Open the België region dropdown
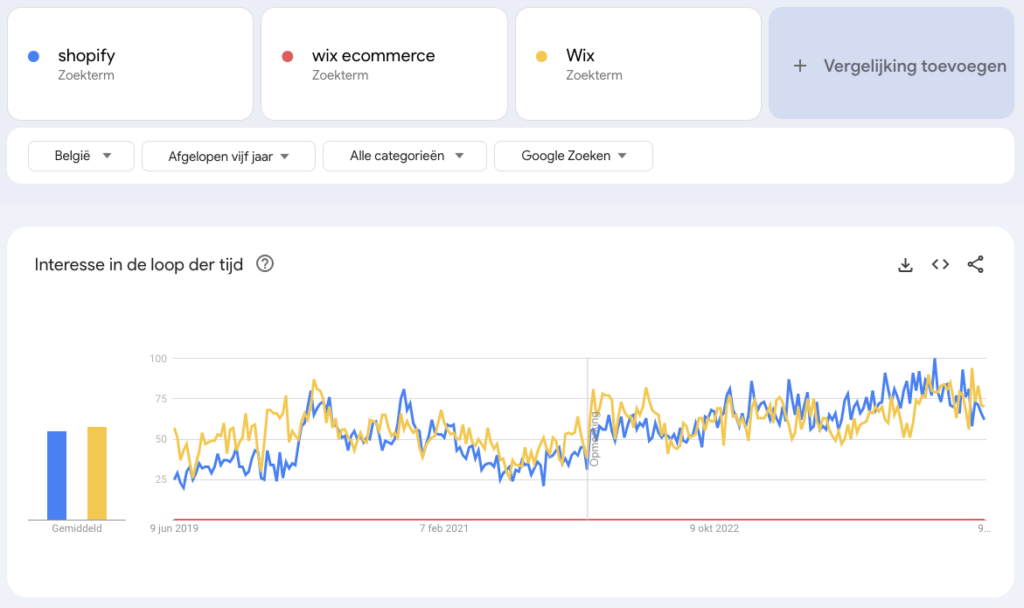This screenshot has height=608, width=1024. [x=80, y=156]
